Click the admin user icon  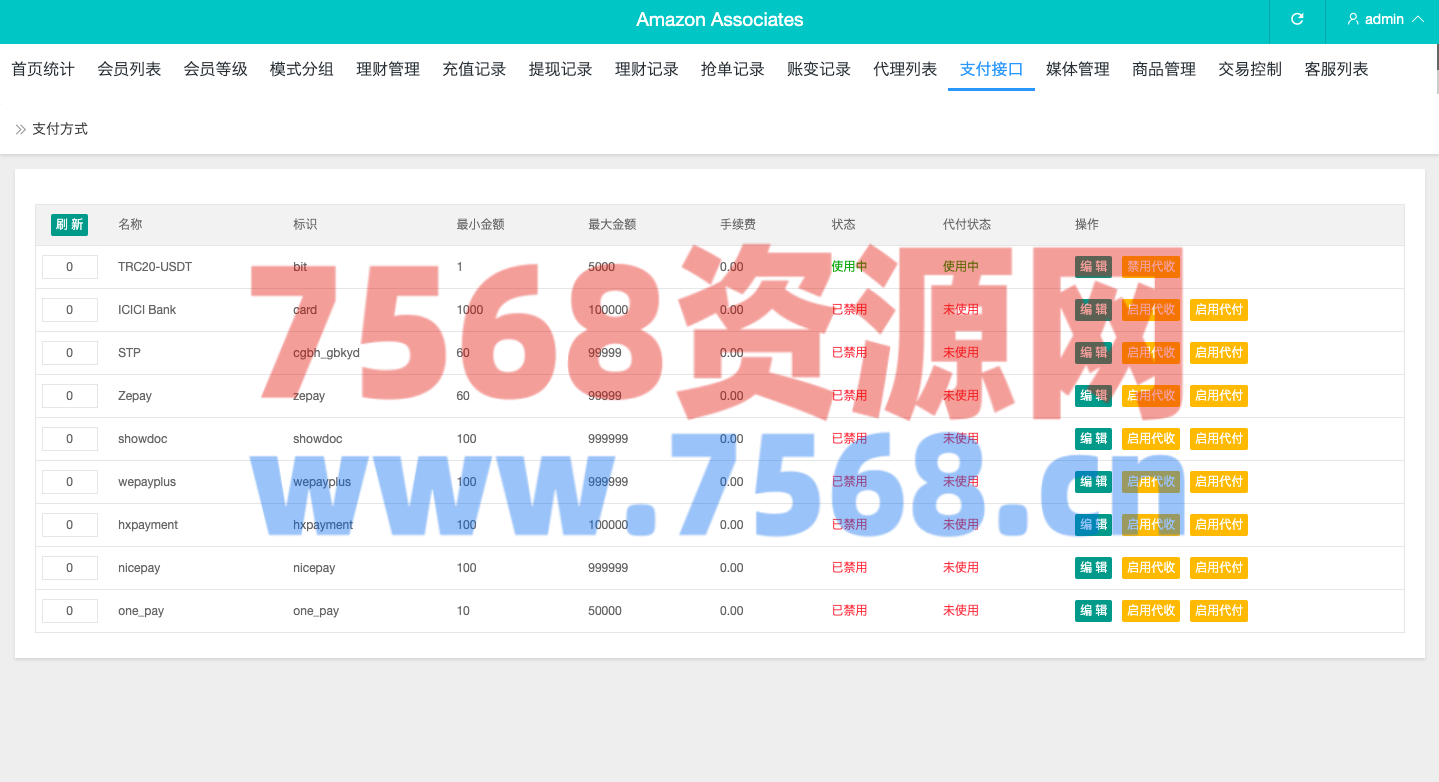pos(1353,19)
